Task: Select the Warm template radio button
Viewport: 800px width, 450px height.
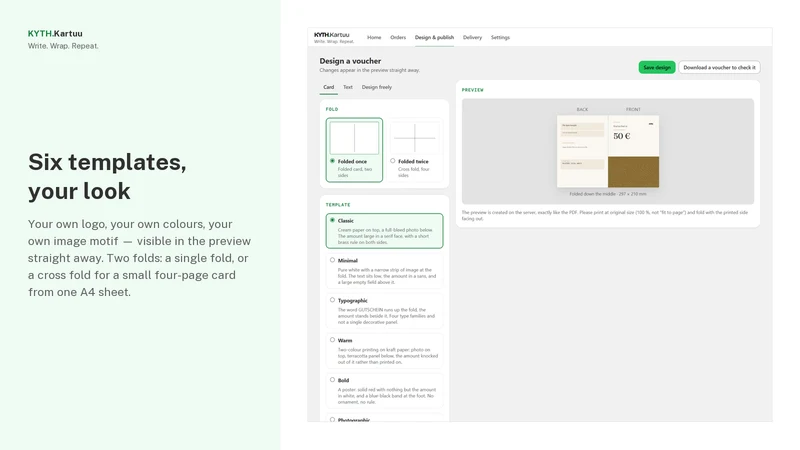Action: [x=332, y=340]
